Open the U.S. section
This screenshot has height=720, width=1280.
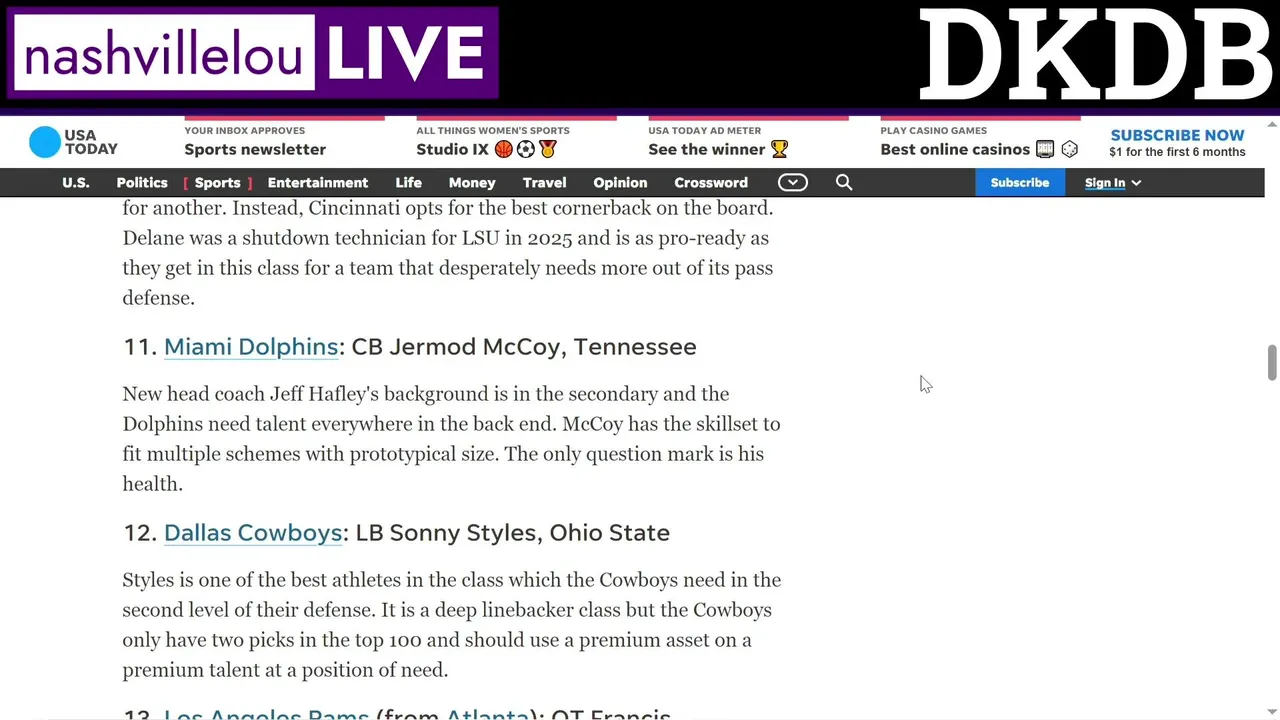[76, 182]
